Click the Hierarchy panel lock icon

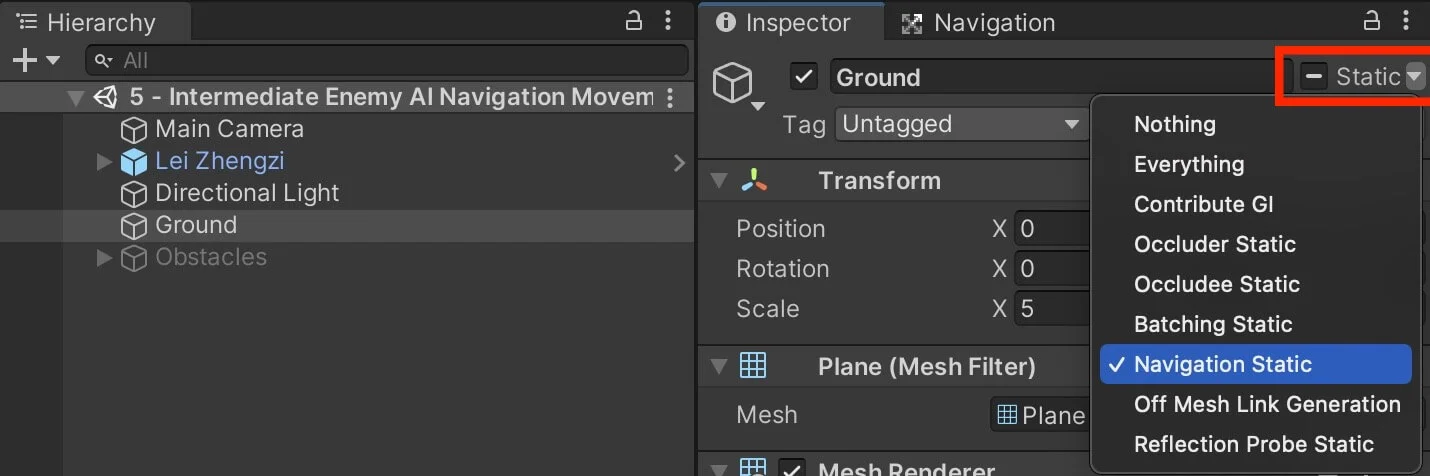coord(634,20)
